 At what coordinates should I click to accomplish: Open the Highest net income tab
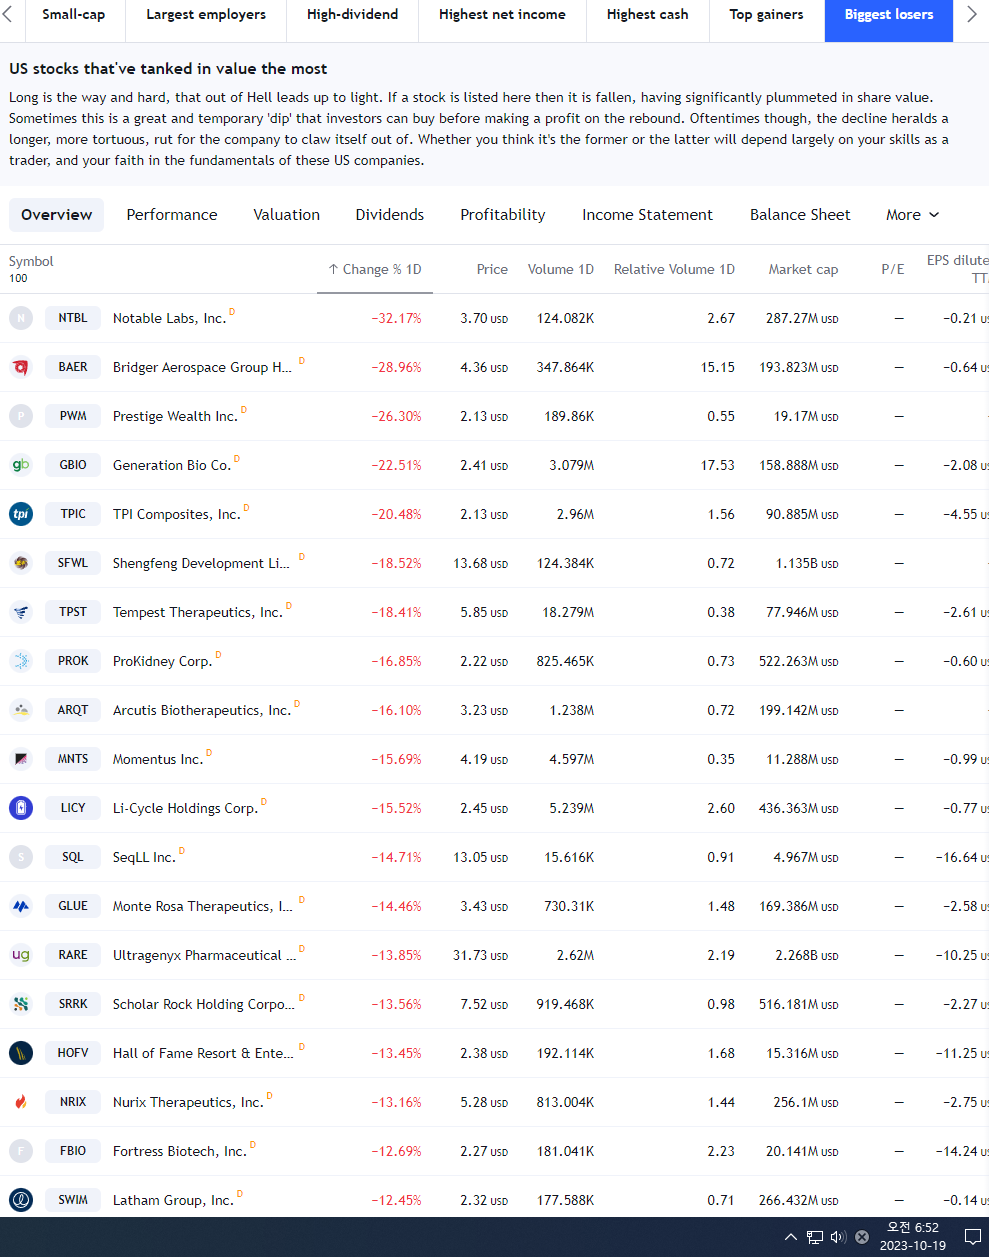[x=502, y=15]
